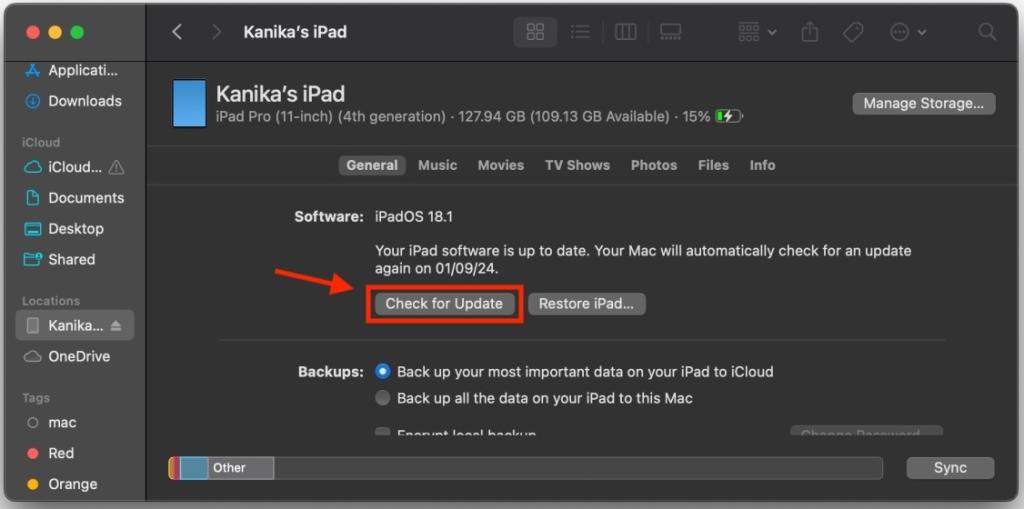
Task: Open the General tab
Action: (372, 165)
